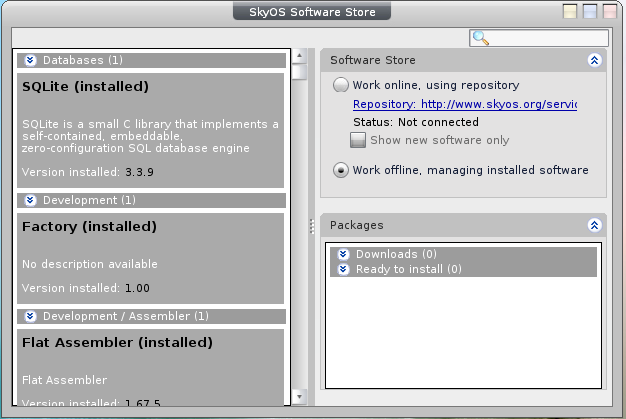Select Work online, using repository

[341, 85]
